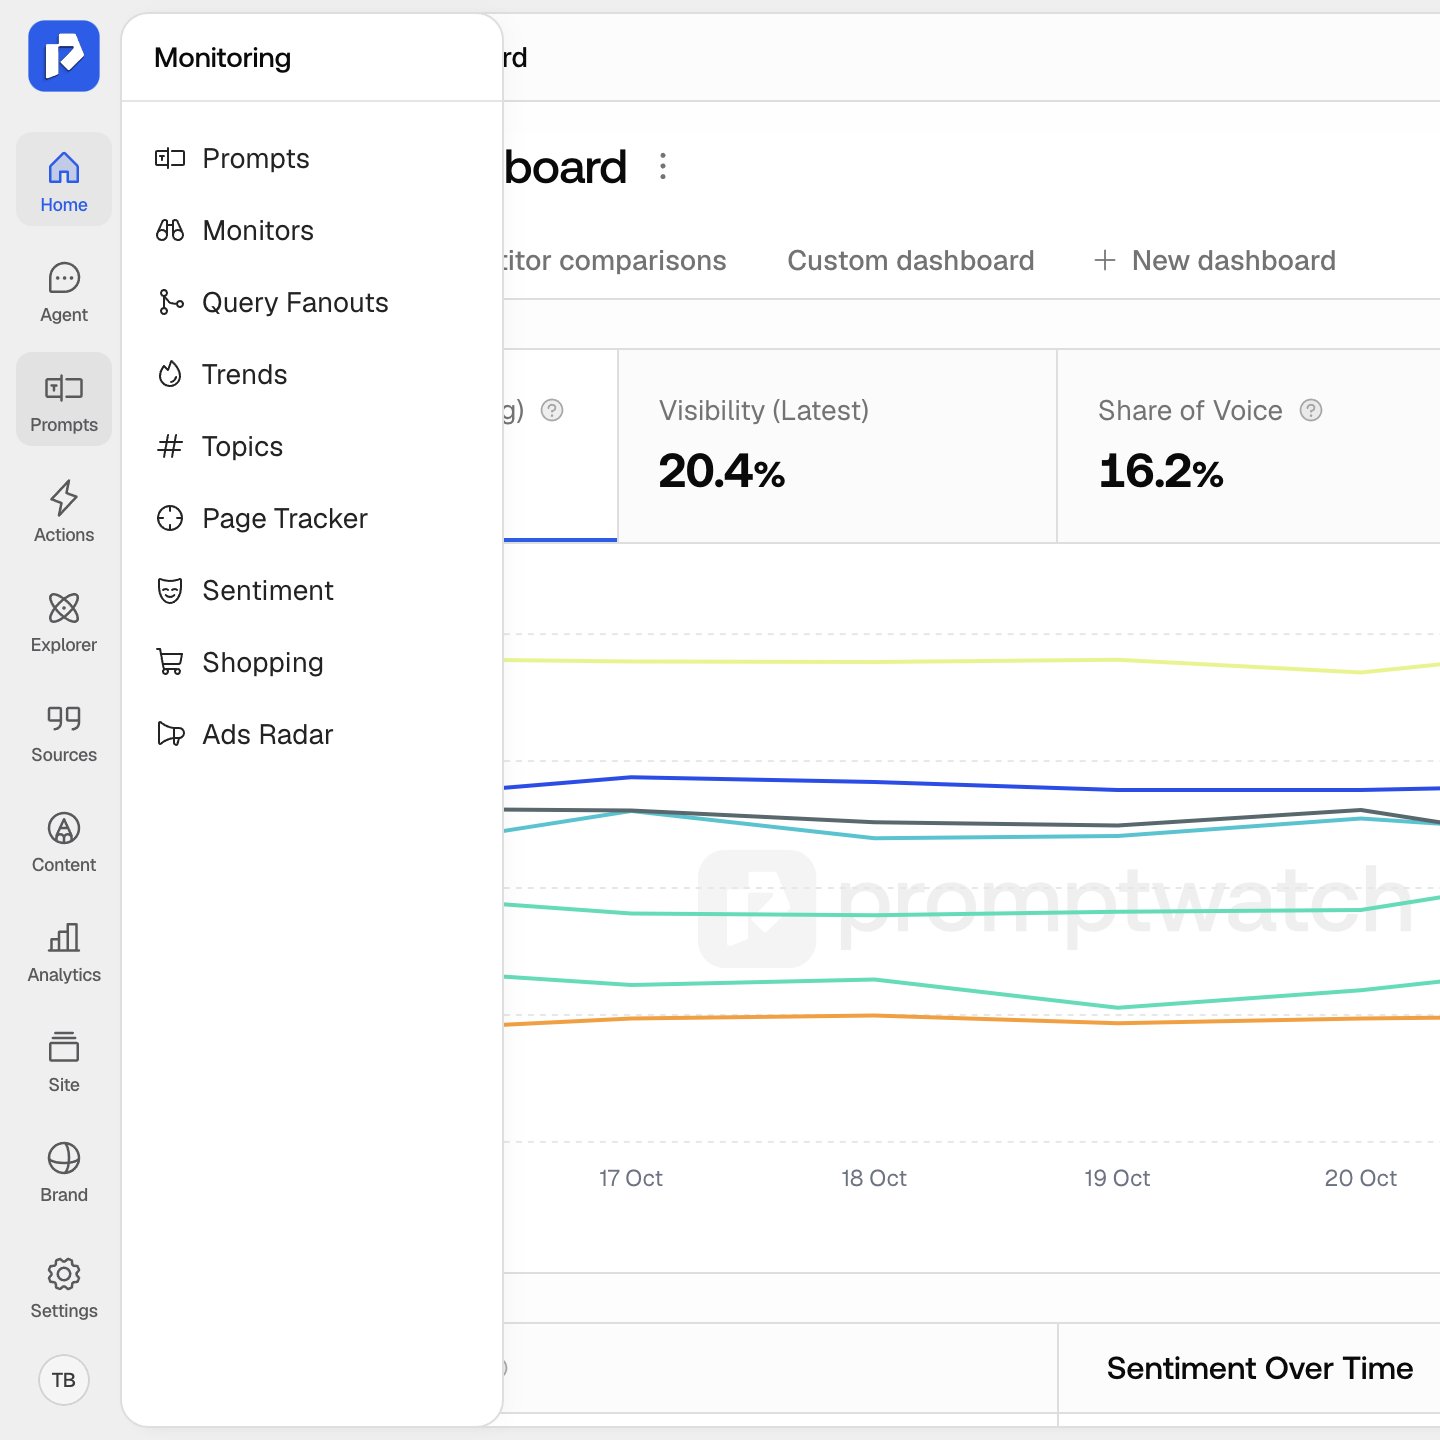1440x1440 pixels.
Task: Click the Promptwatch logo icon
Action: 64,56
